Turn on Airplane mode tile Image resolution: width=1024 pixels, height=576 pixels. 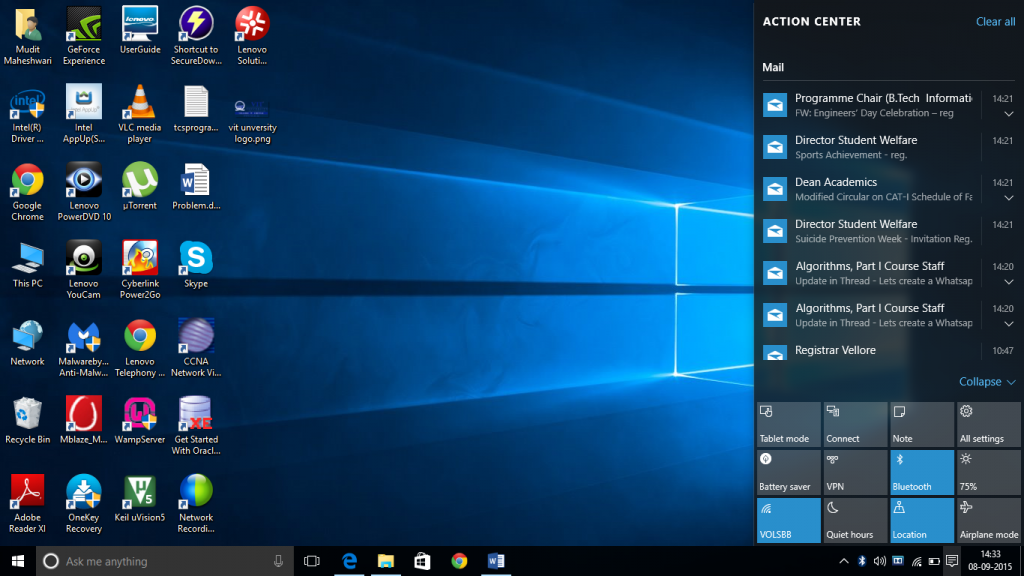(x=988, y=520)
